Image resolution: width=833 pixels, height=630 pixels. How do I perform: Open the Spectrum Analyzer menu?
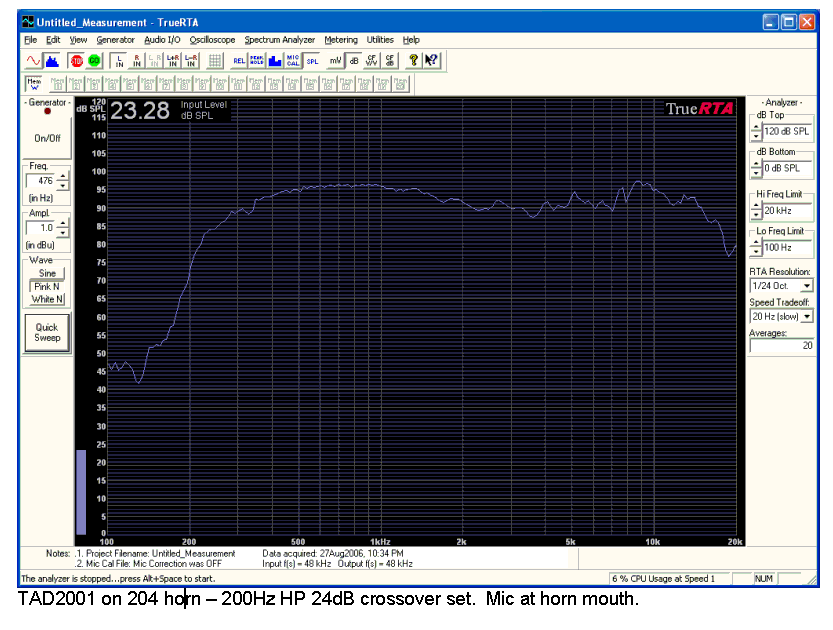tap(279, 40)
